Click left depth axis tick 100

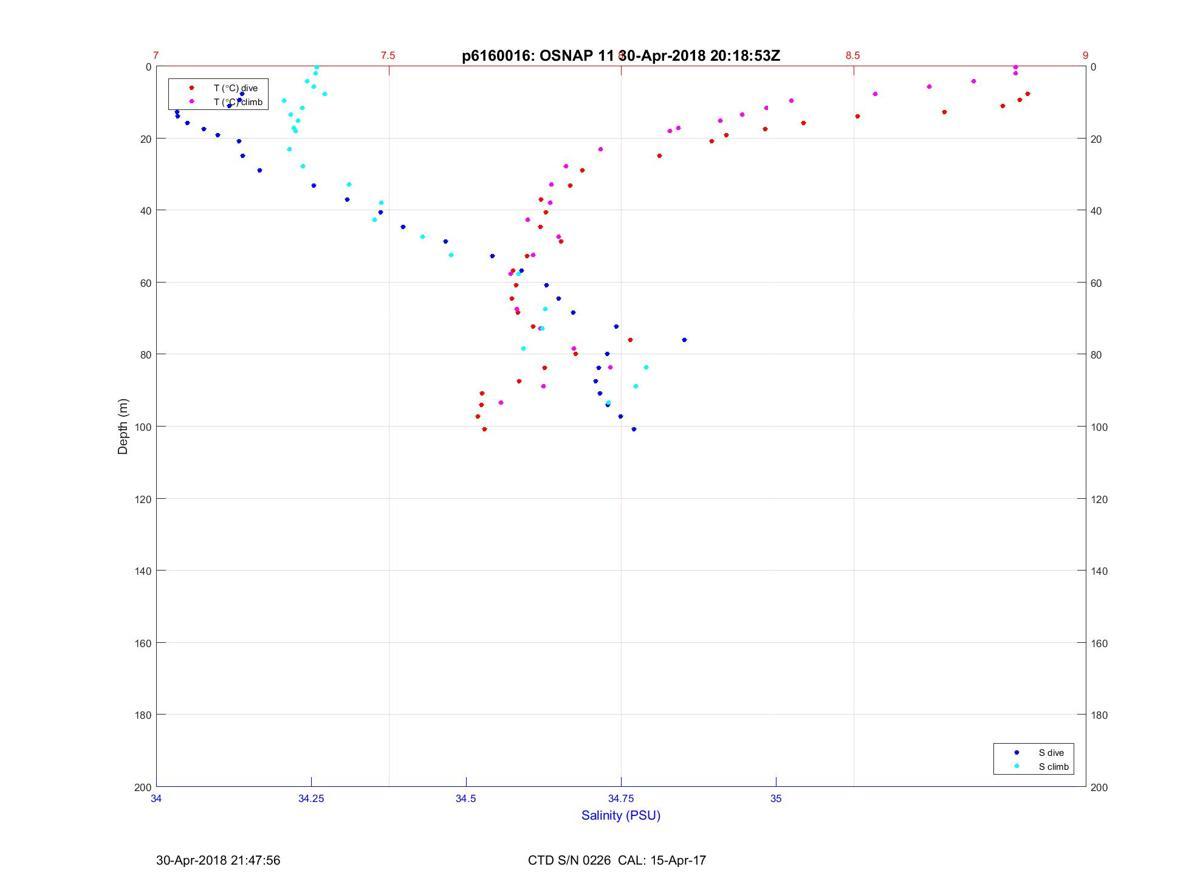point(142,427)
